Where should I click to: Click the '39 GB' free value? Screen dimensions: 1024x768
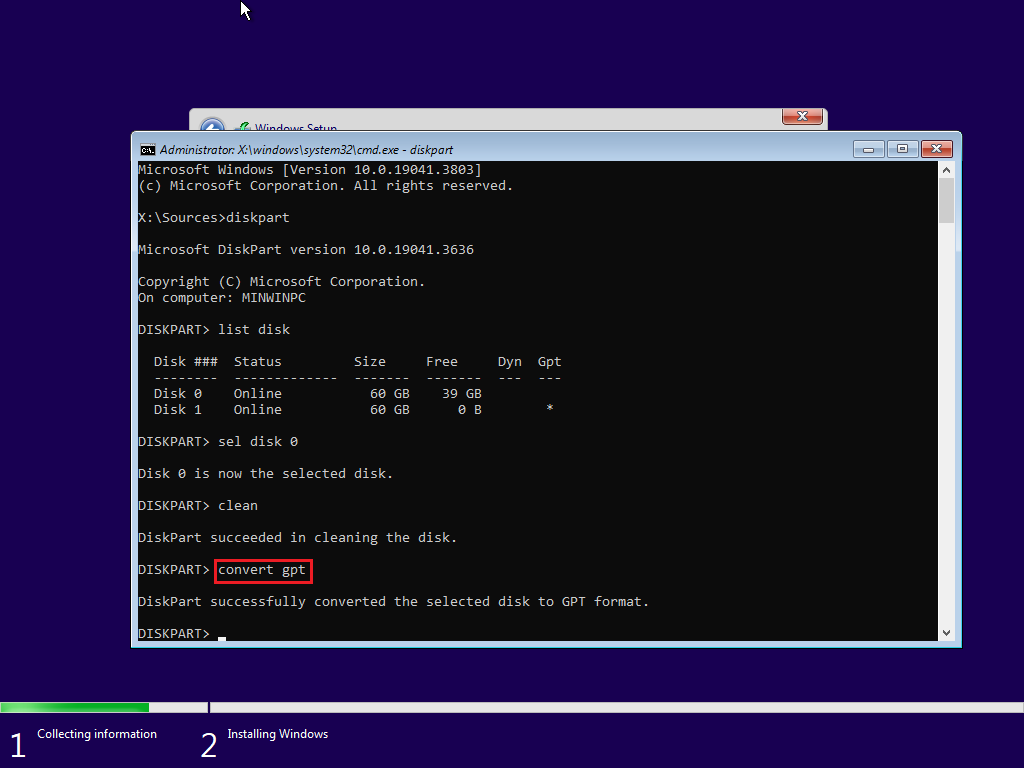[462, 394]
